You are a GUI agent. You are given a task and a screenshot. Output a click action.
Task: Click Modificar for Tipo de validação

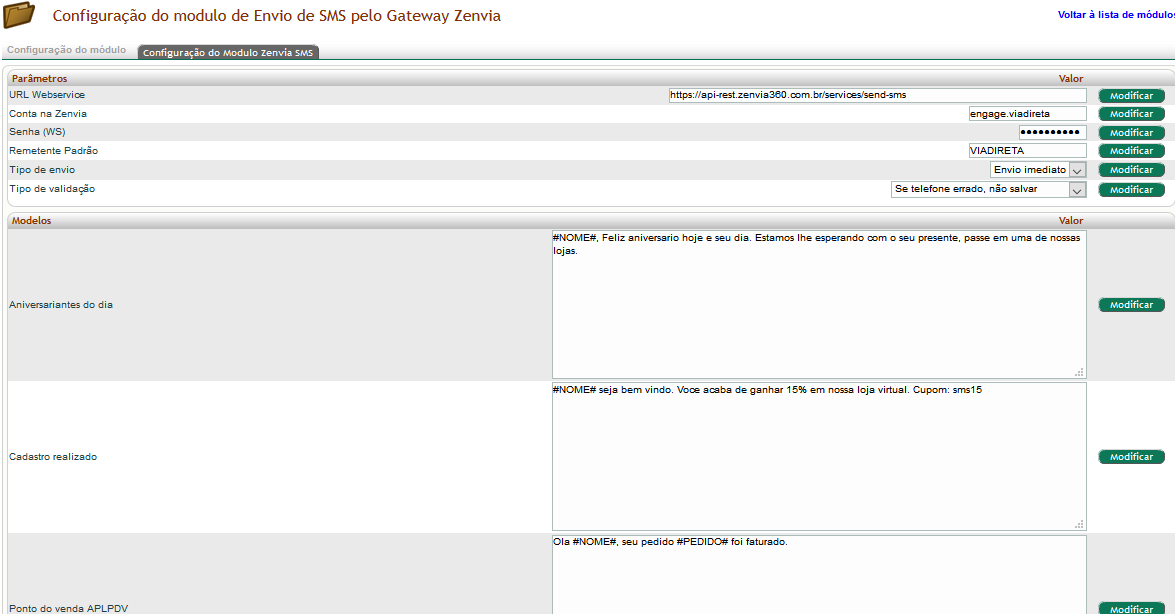click(x=1132, y=190)
